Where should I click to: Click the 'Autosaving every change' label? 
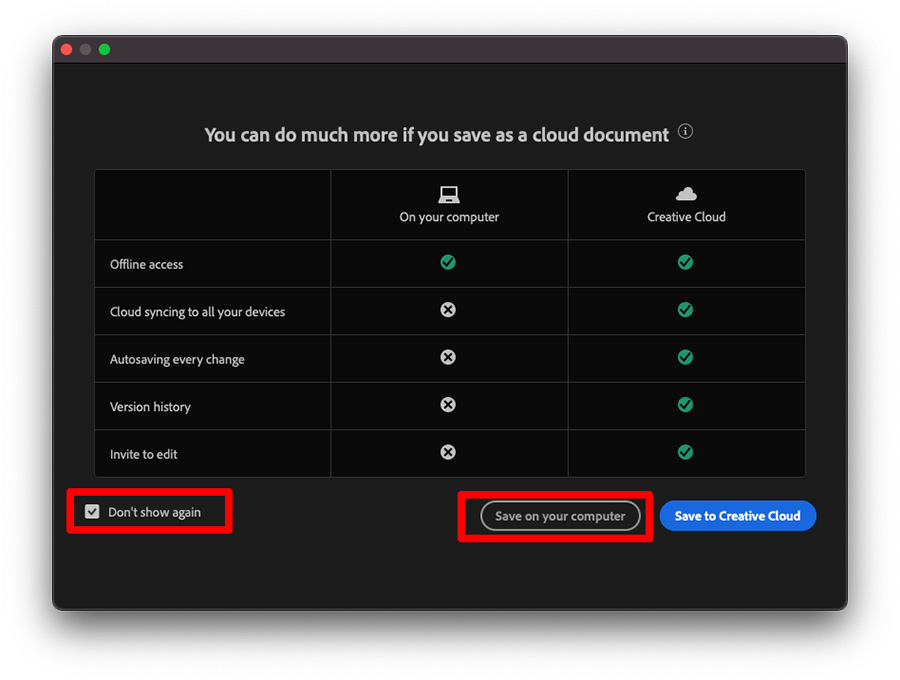pyautogui.click(x=177, y=360)
